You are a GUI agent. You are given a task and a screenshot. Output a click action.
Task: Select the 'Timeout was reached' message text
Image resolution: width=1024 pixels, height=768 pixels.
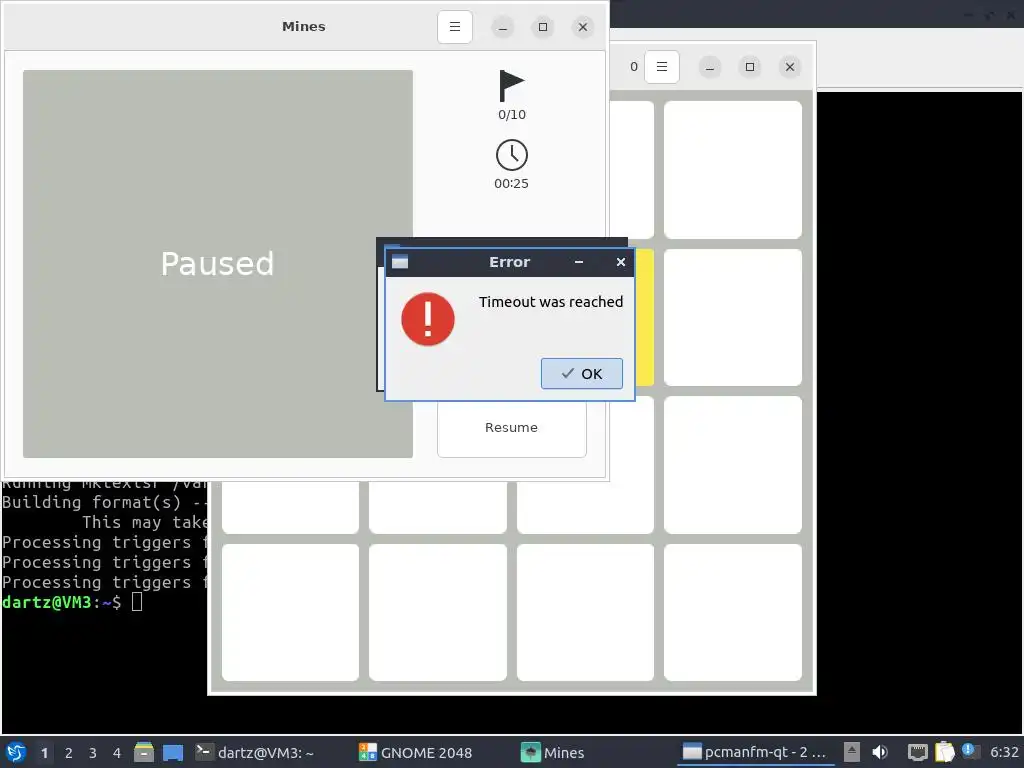[551, 302]
